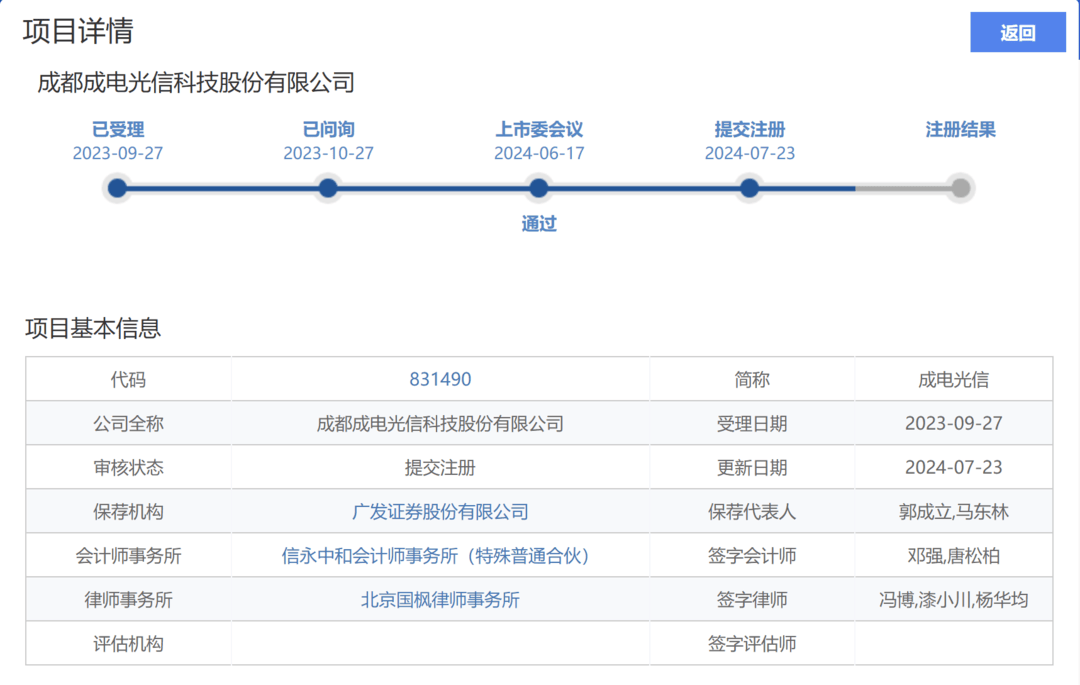Select the grey 注册结果 timeline dot

coord(960,187)
